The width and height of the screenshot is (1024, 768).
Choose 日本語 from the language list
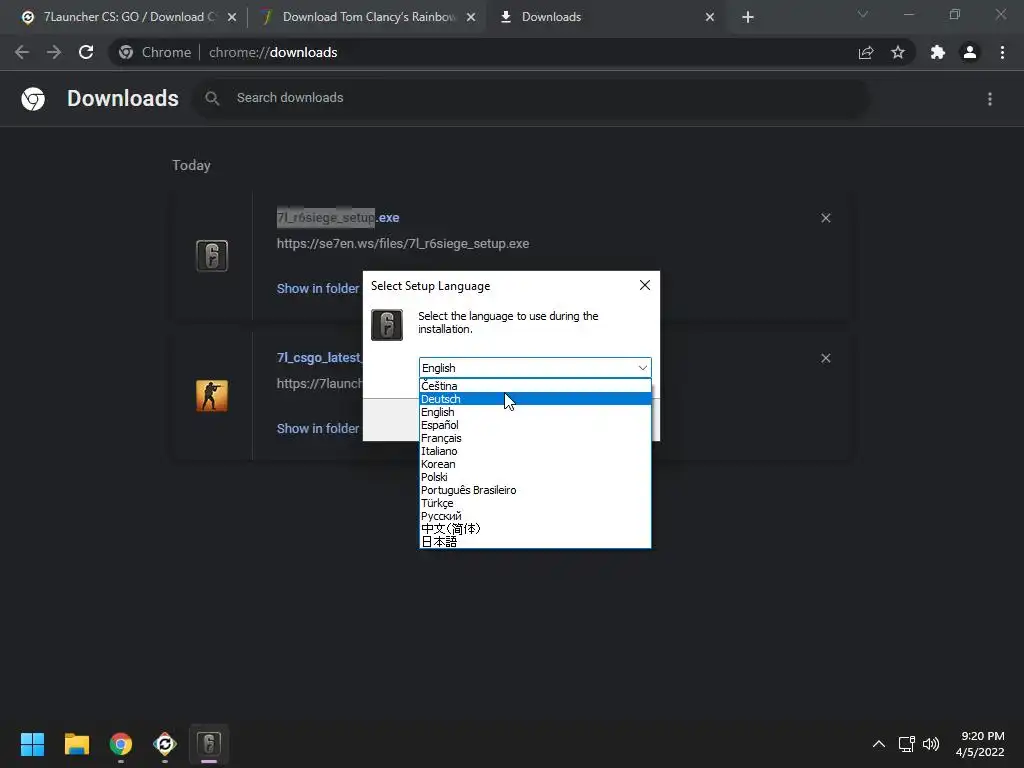click(535, 542)
